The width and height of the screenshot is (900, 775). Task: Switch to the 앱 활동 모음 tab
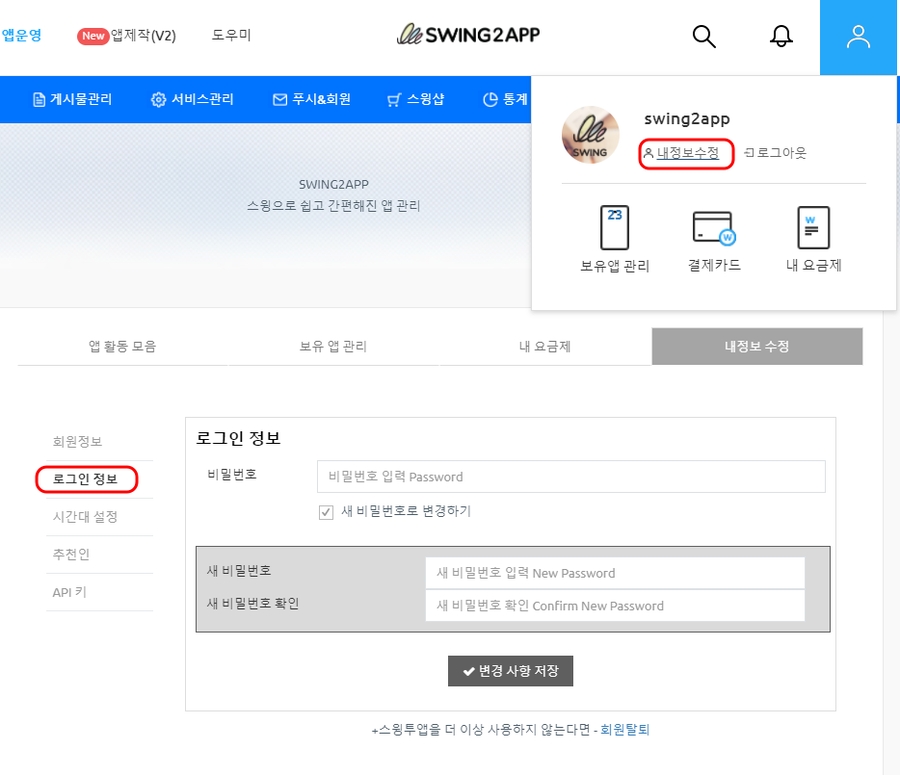122,347
